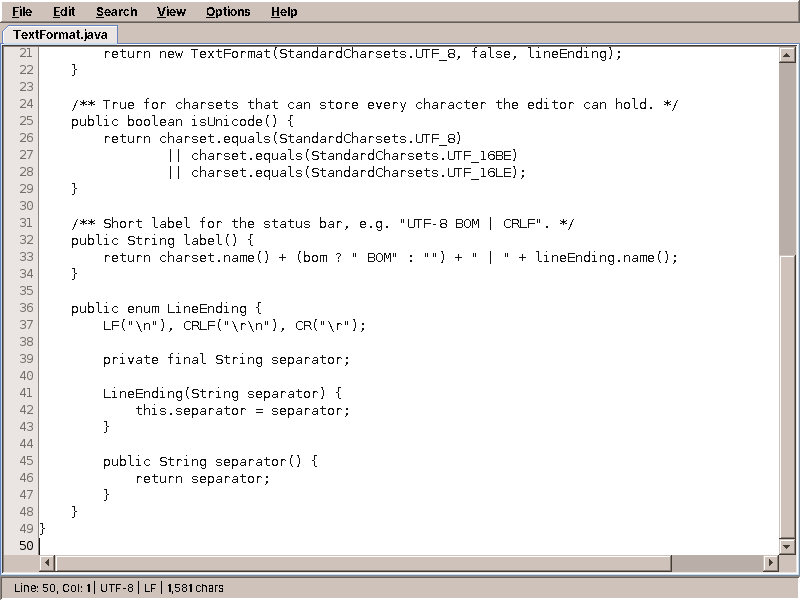Click 'private final String separator;' line
Viewport: 800px width, 600px height.
[226, 359]
